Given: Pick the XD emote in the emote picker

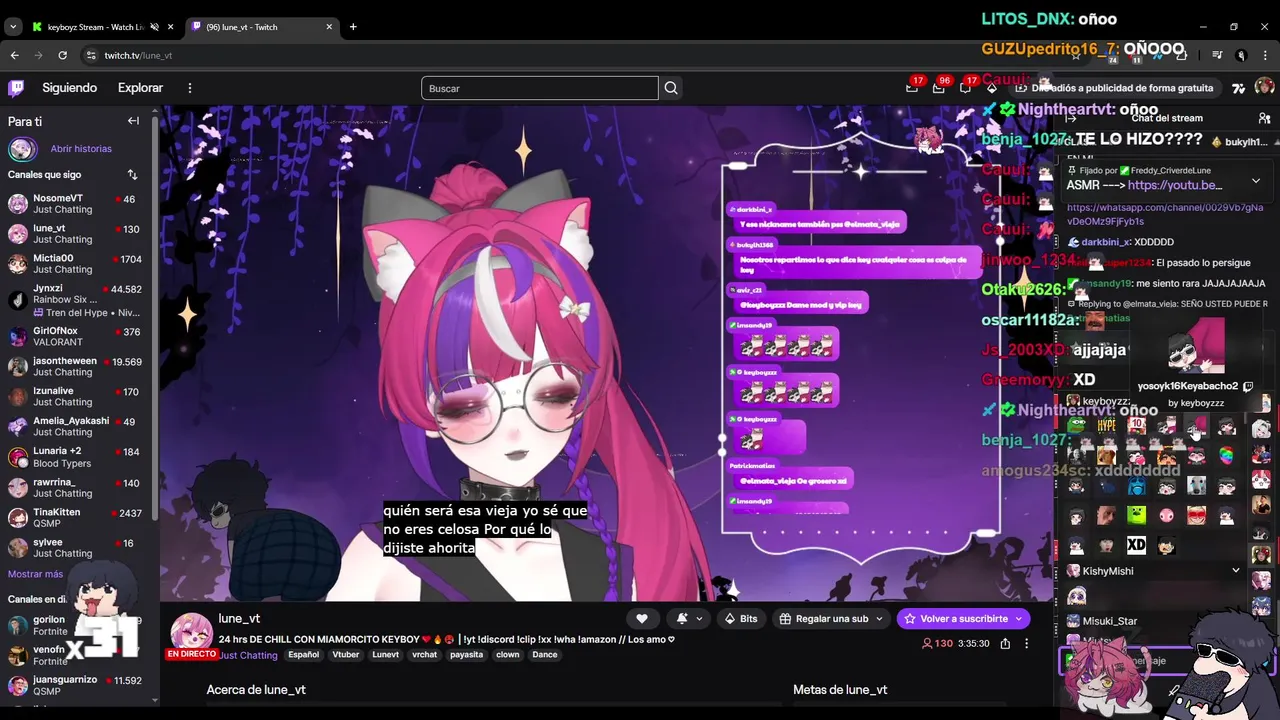Looking at the screenshot, I should 1136,546.
